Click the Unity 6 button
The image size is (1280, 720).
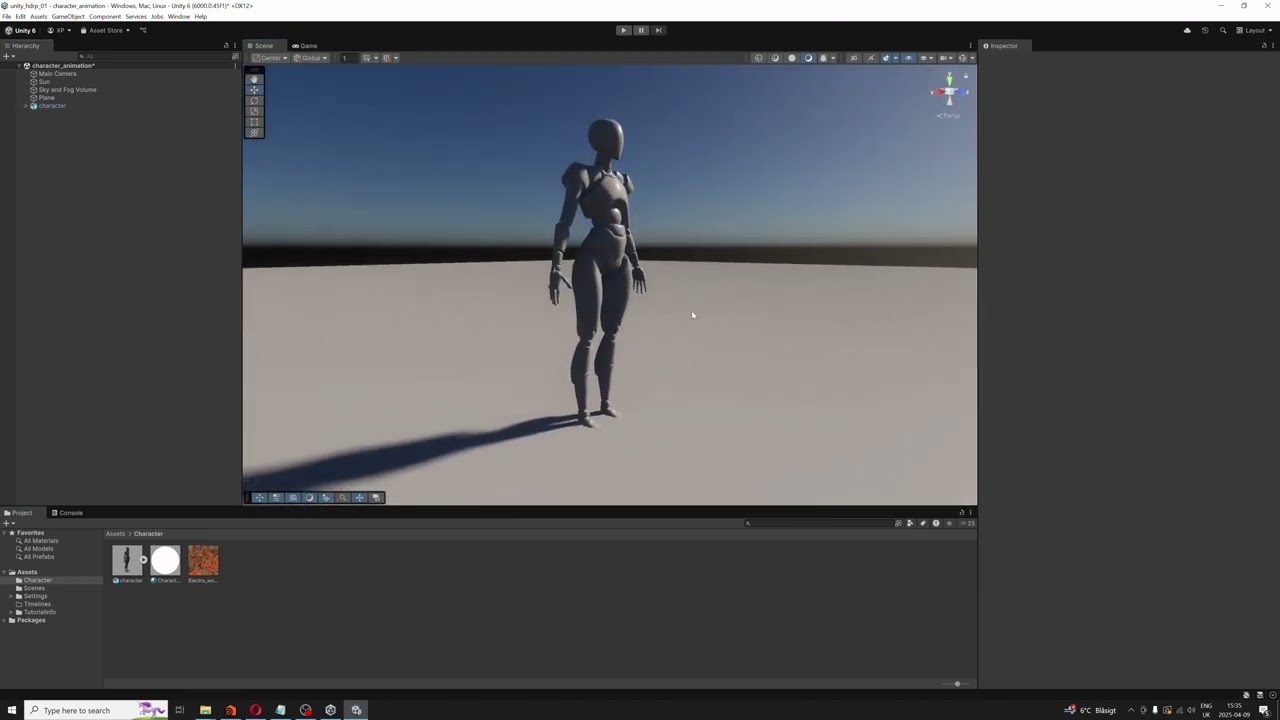point(20,30)
